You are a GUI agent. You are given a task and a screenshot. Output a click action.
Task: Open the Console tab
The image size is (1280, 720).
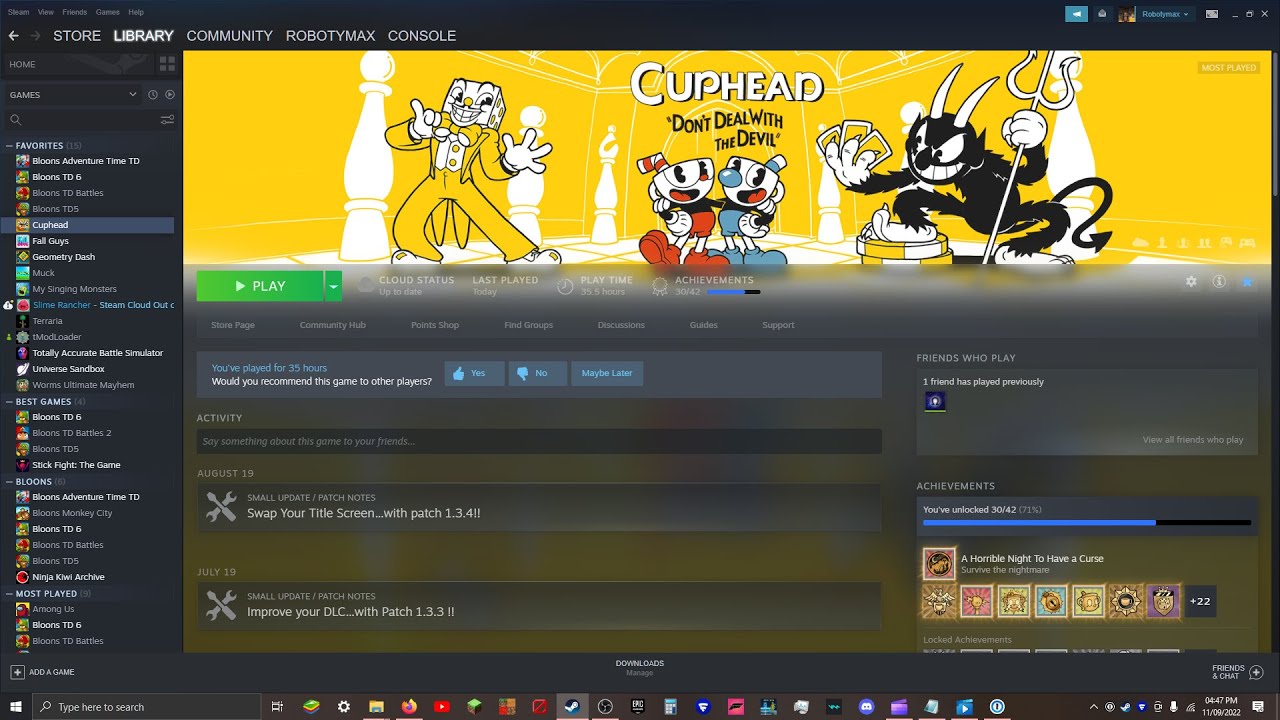point(422,36)
